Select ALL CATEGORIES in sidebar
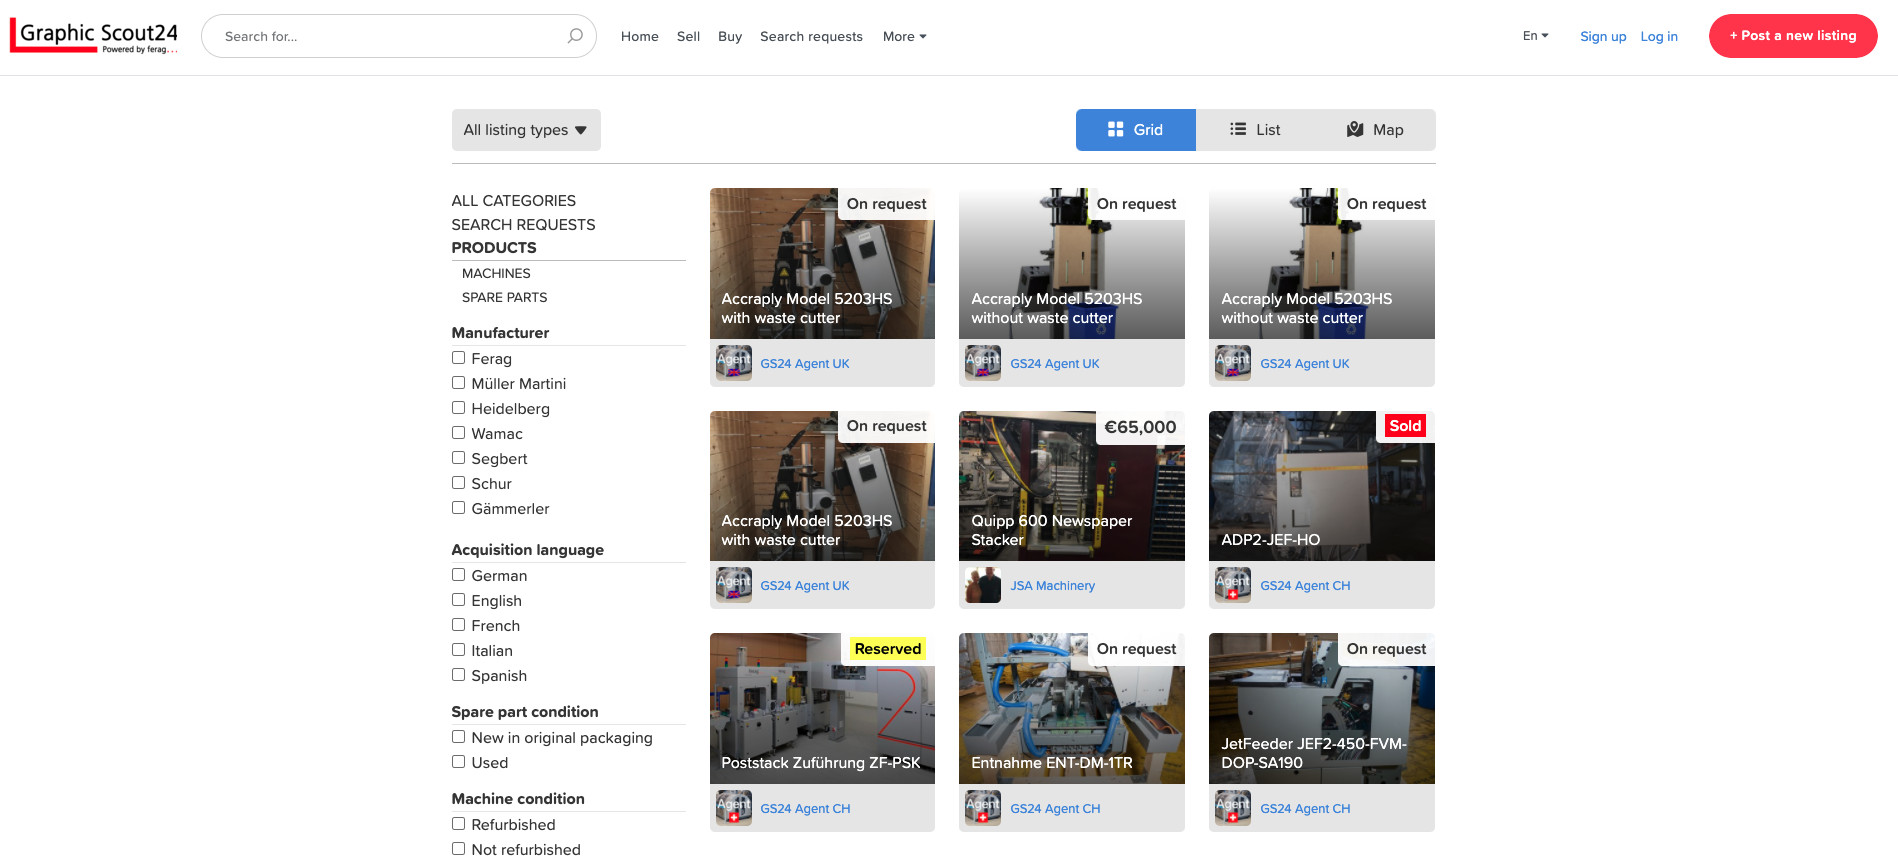Image resolution: width=1898 pixels, height=856 pixels. coord(514,201)
